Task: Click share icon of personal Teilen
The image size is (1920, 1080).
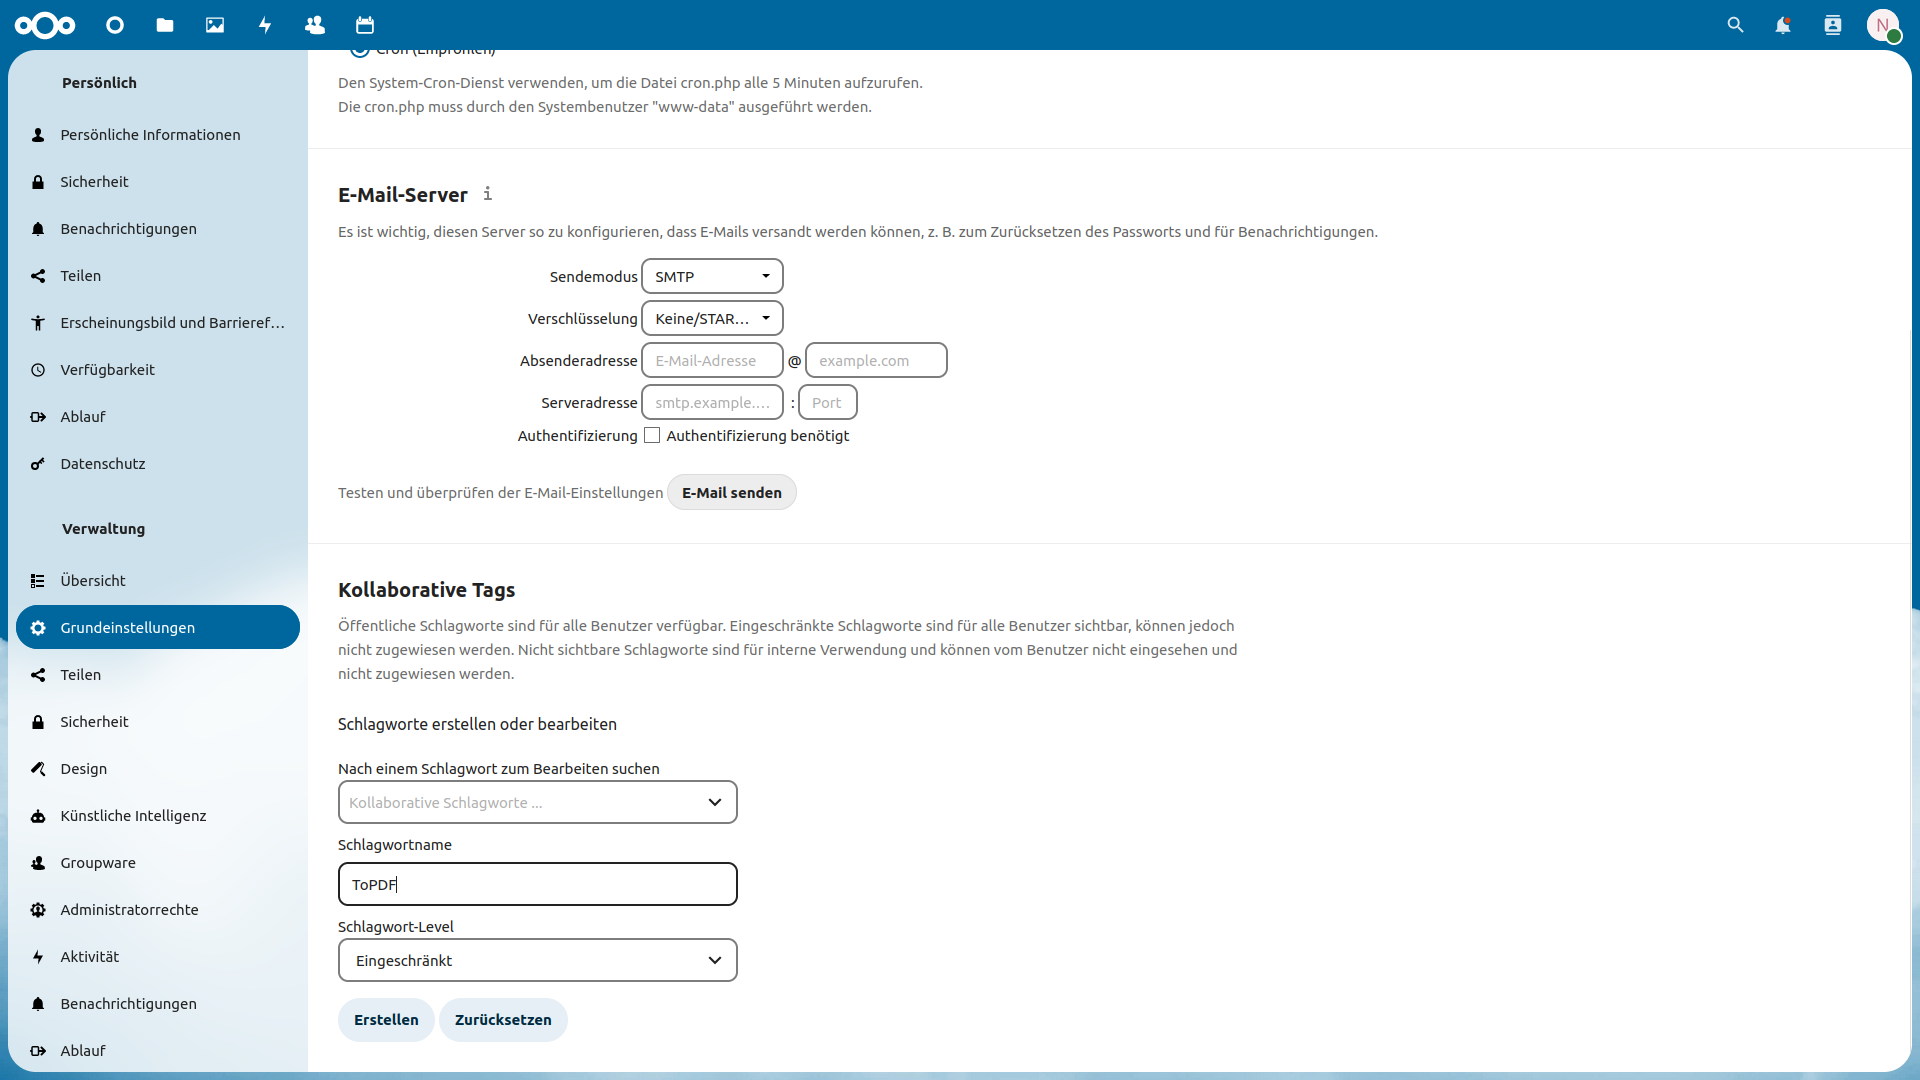Action: coord(38,276)
